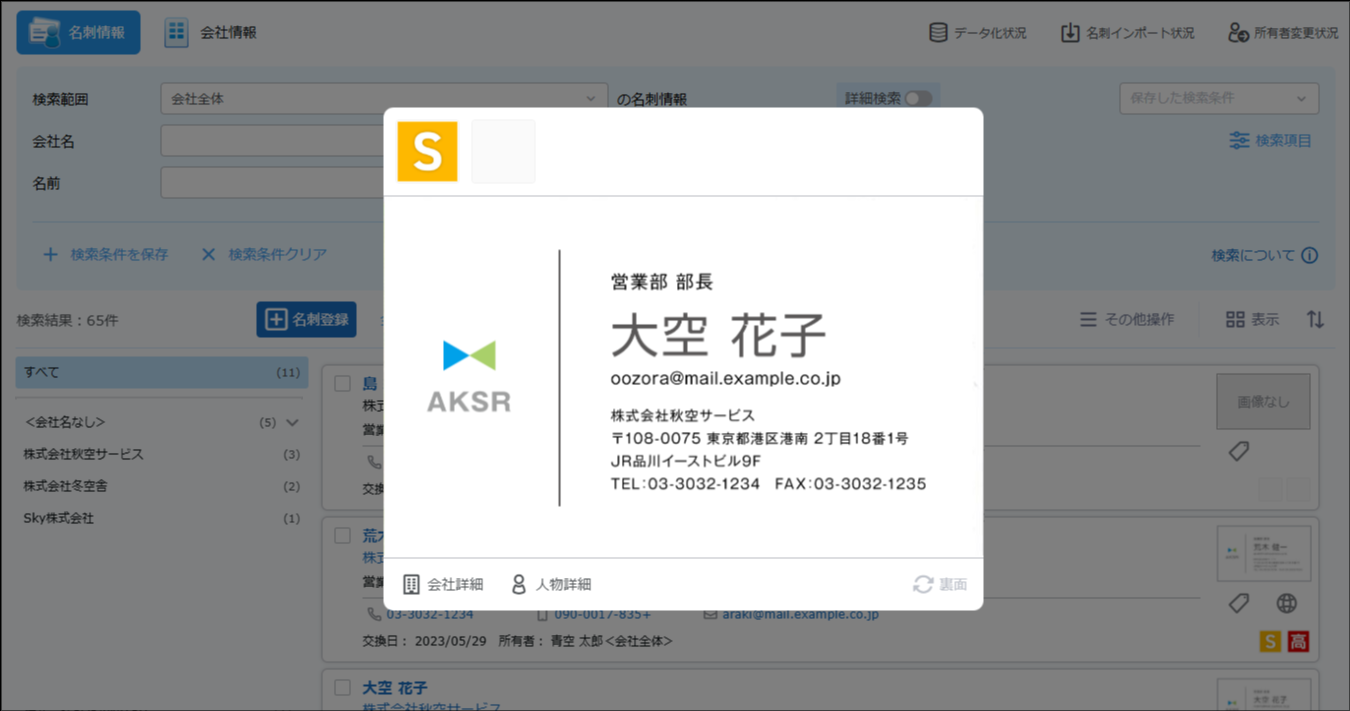Switch to the 会社情報 tab

[x=211, y=33]
